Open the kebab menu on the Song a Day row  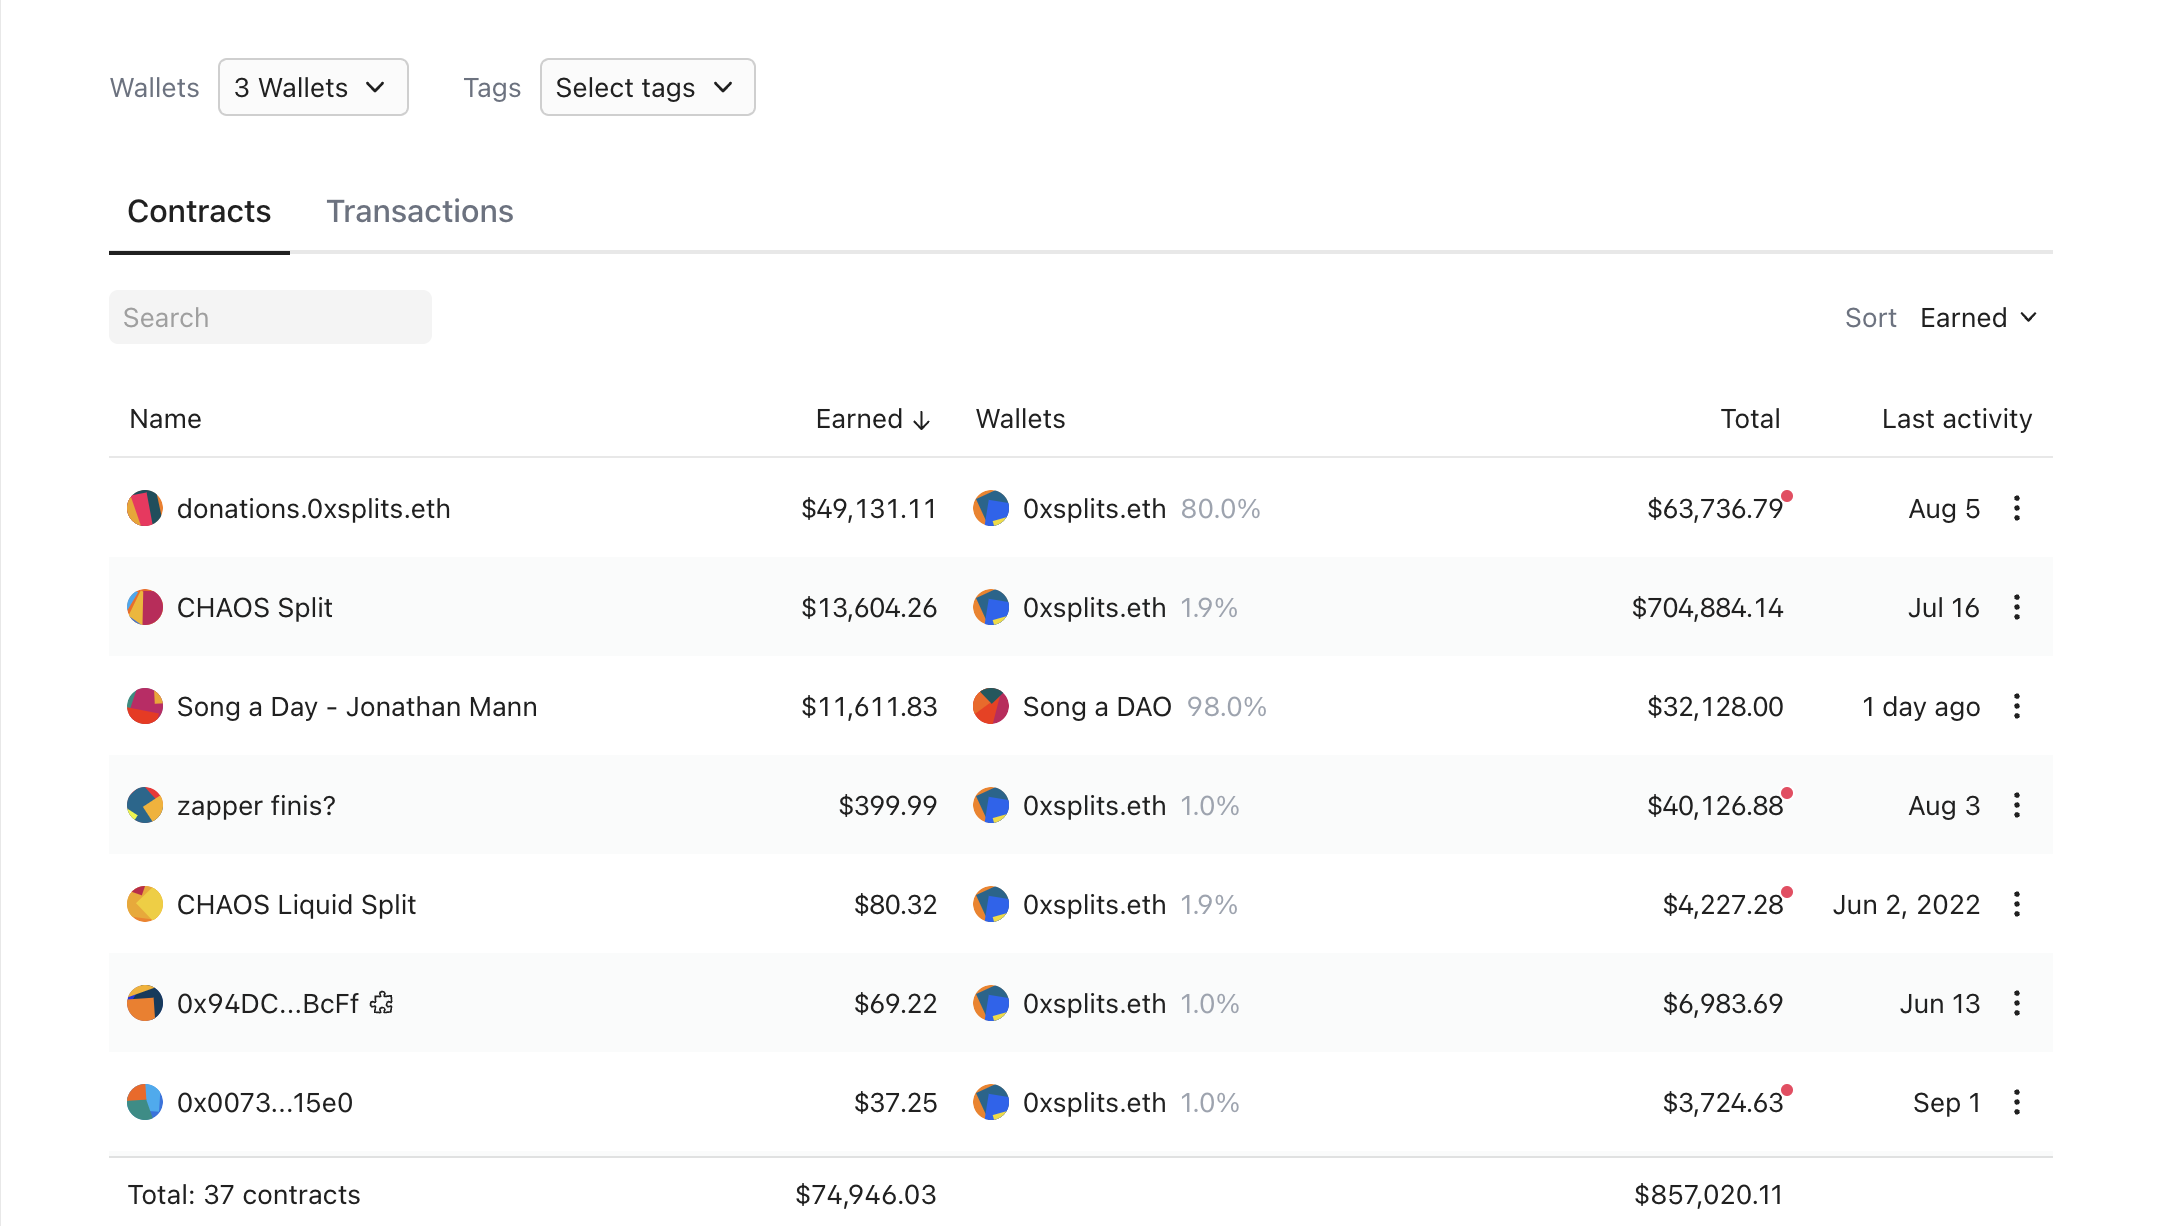pos(2017,706)
